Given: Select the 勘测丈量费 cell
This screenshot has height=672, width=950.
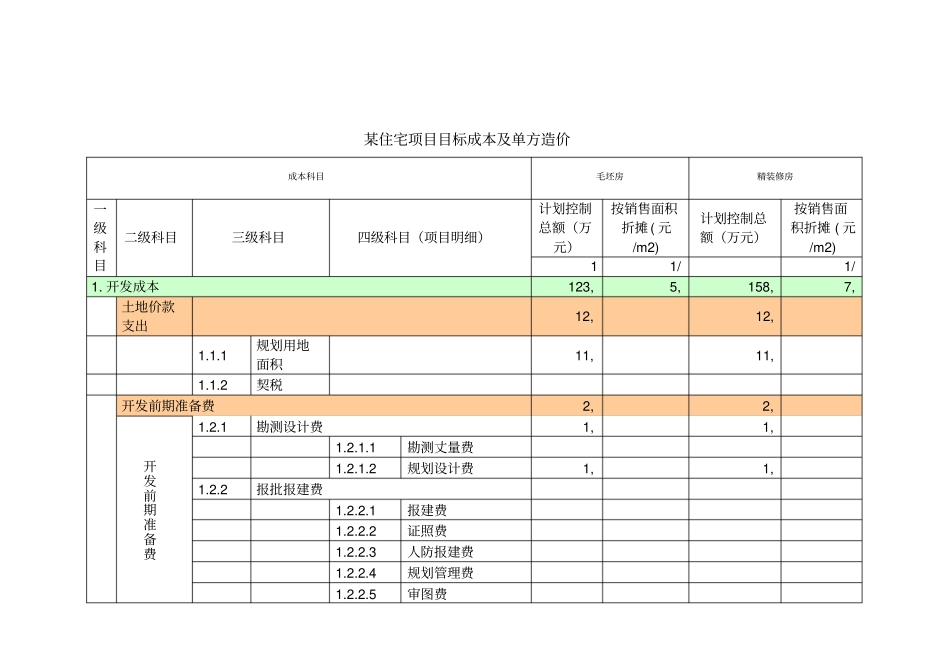Looking at the screenshot, I should coord(465,447).
